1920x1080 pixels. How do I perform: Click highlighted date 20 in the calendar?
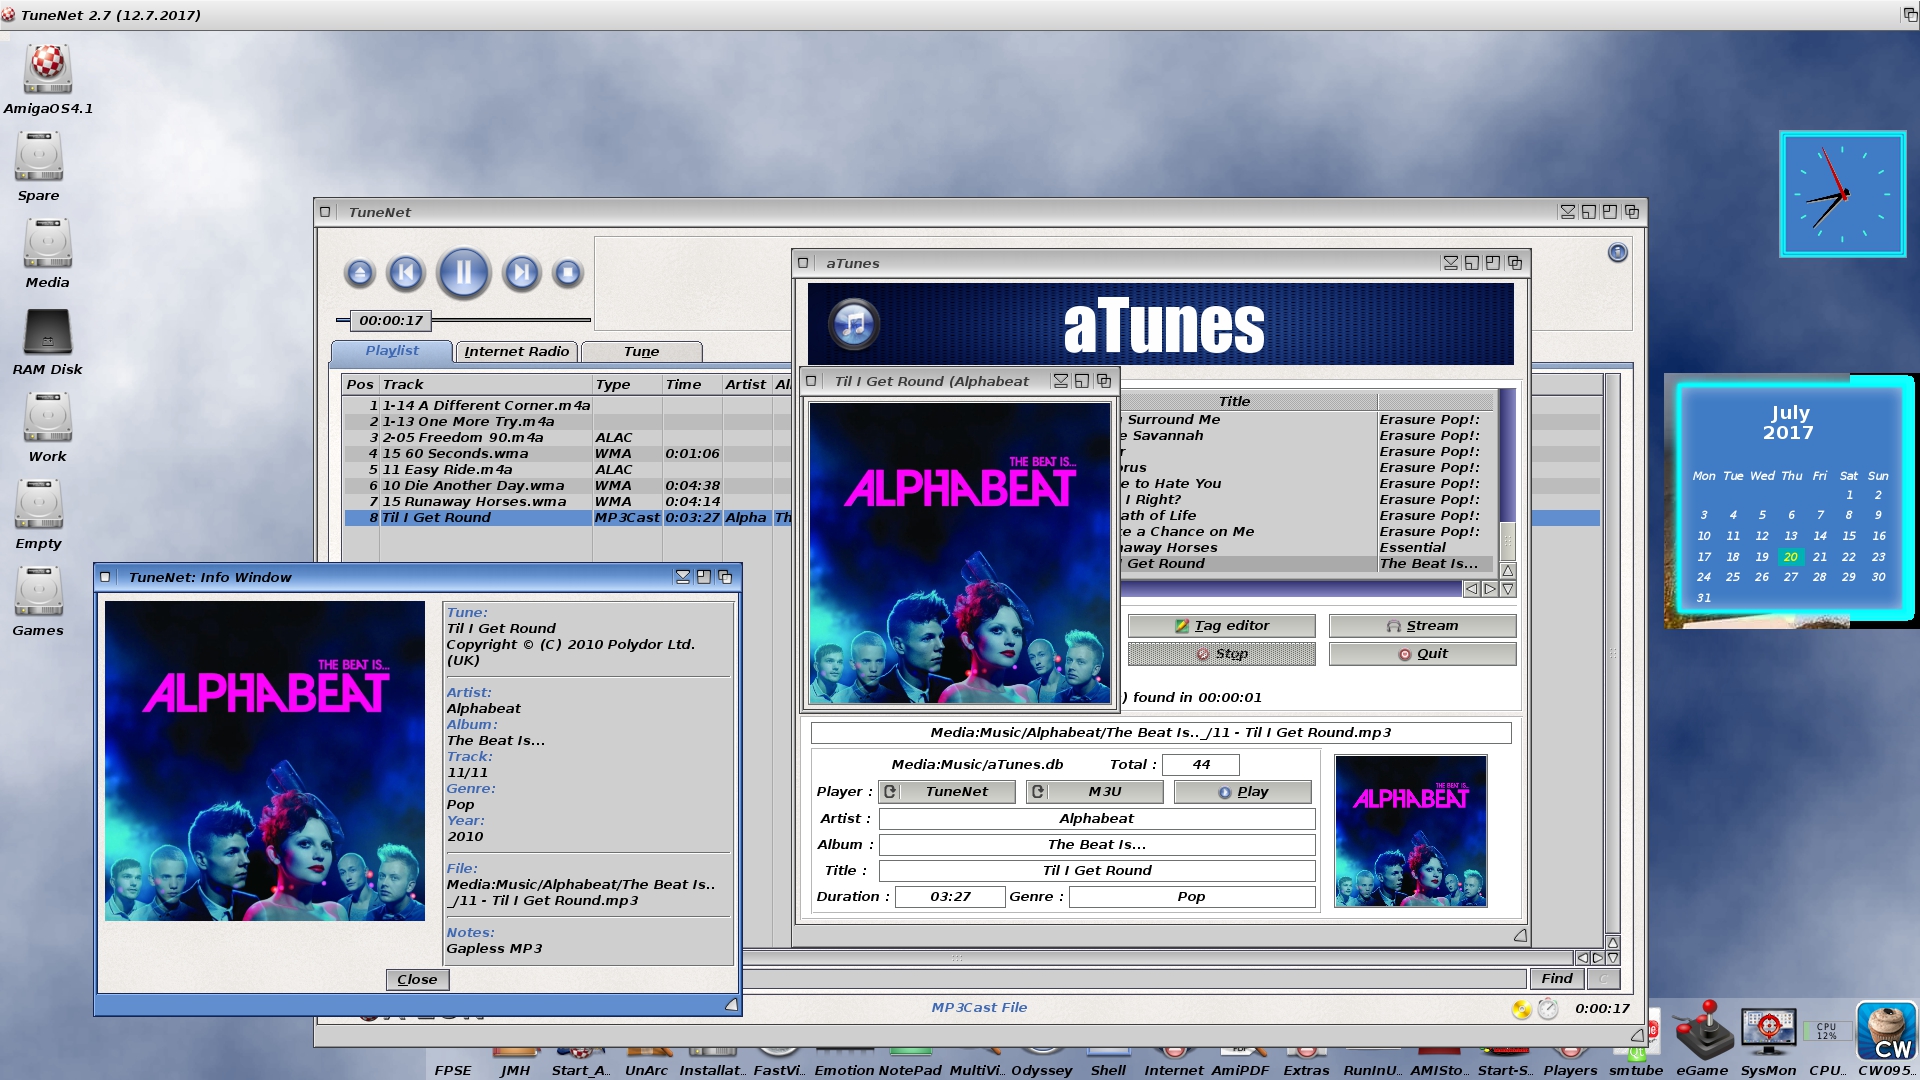(1790, 557)
